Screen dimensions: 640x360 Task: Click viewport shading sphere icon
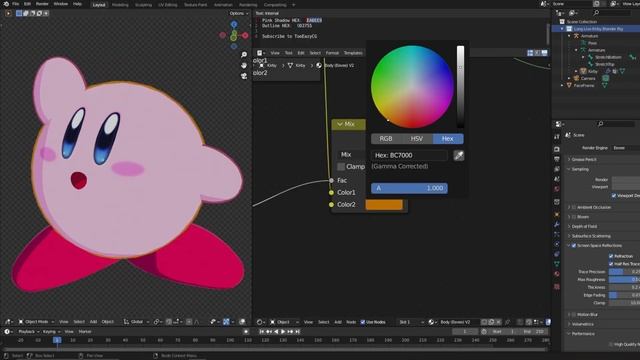[242, 322]
